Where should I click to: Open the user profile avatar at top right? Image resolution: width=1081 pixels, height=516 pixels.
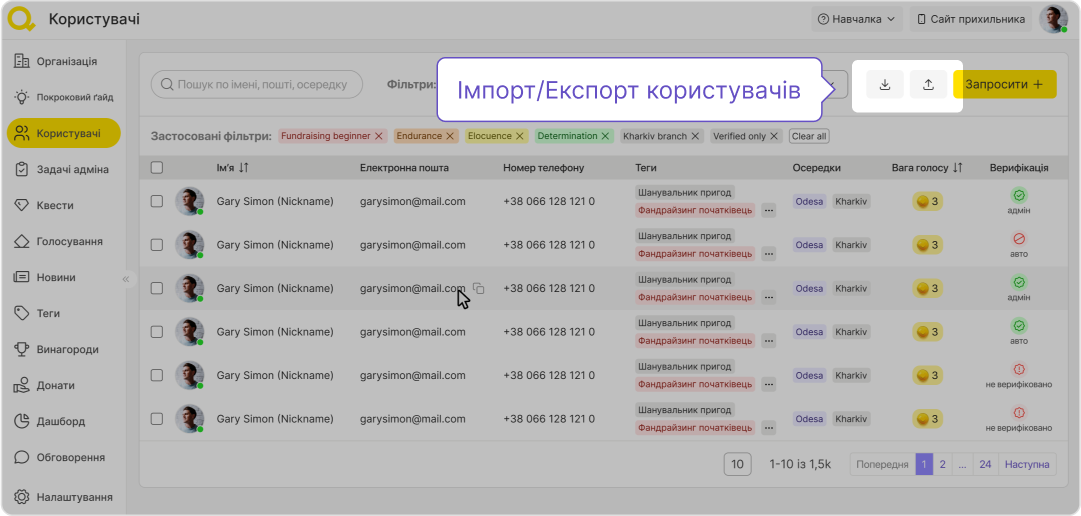click(x=1053, y=19)
